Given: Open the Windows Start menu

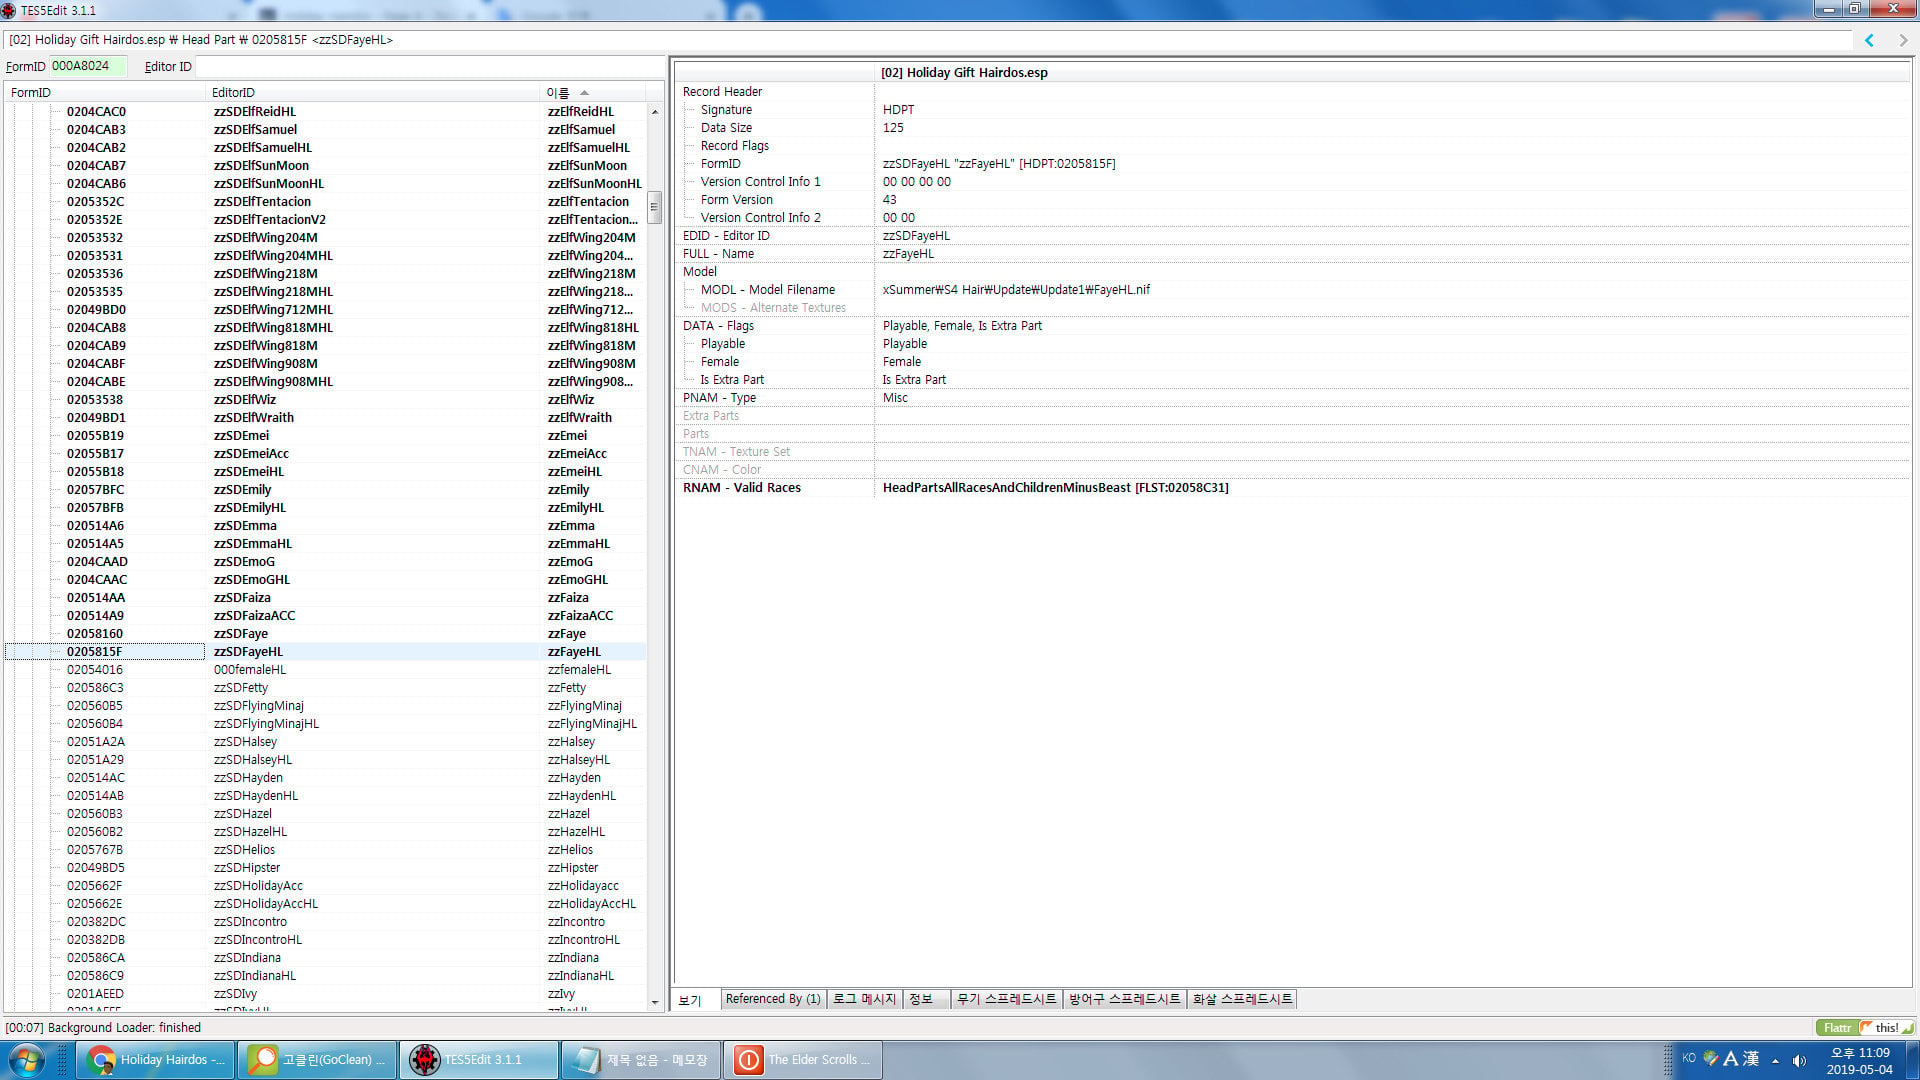Looking at the screenshot, I should coord(25,1059).
